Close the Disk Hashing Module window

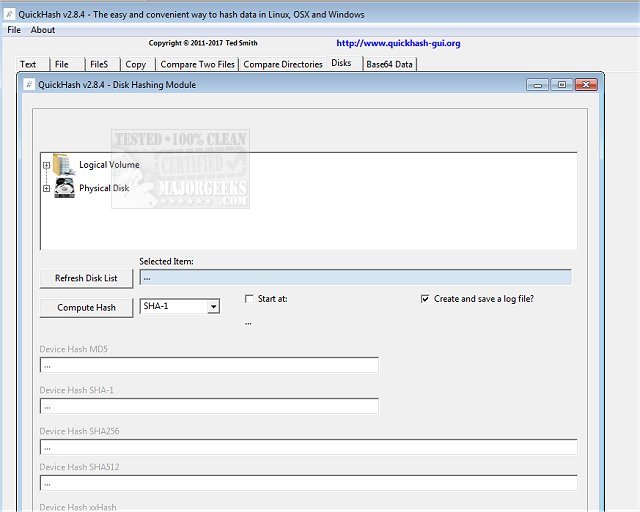point(586,85)
